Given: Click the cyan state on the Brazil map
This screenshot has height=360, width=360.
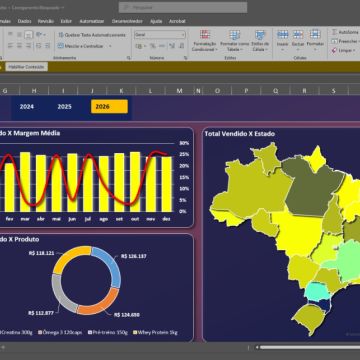Looking at the screenshot, I should [316, 291].
